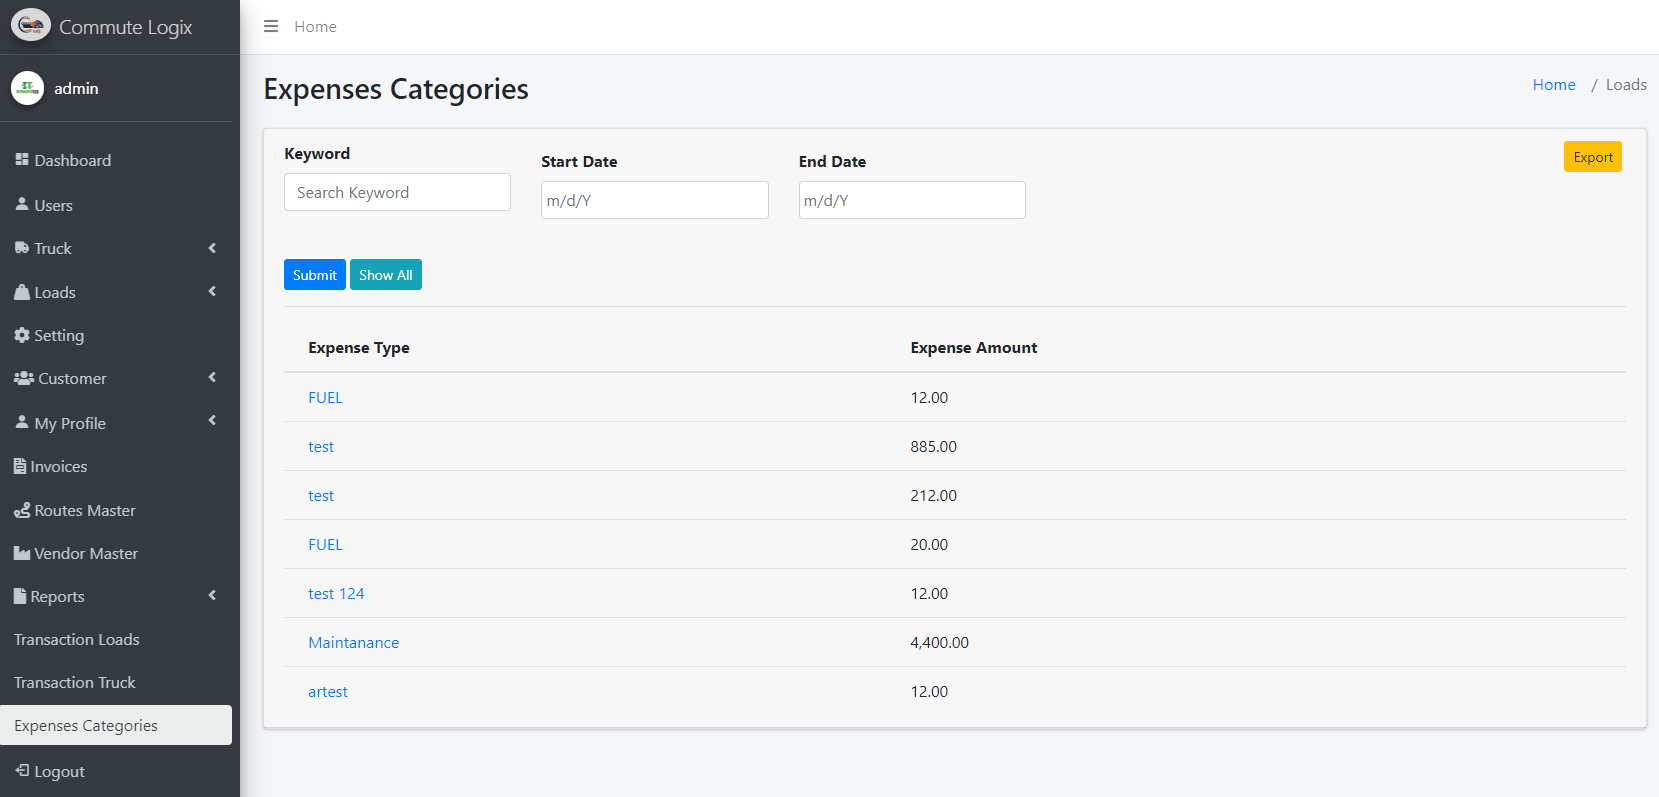Click the Invoices document icon

(x=20, y=467)
